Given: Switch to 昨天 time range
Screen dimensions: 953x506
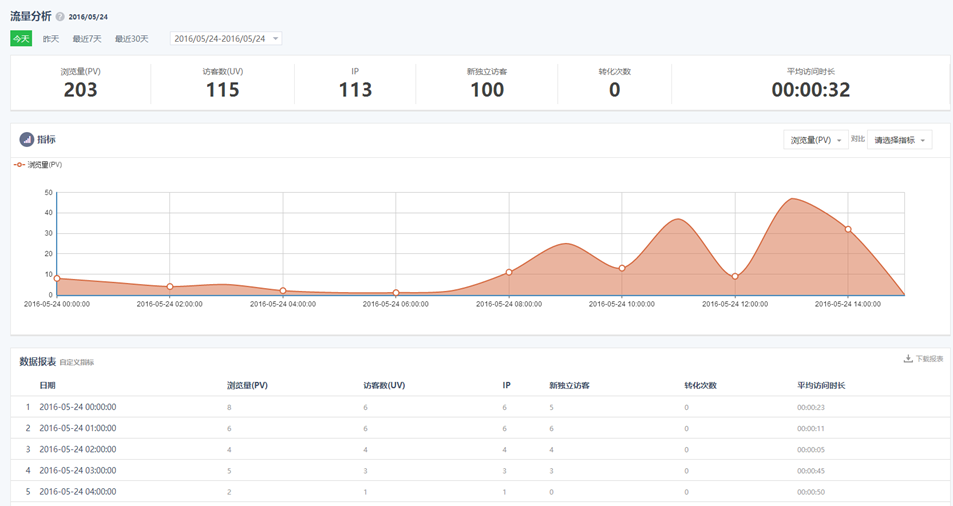Looking at the screenshot, I should pos(50,38).
